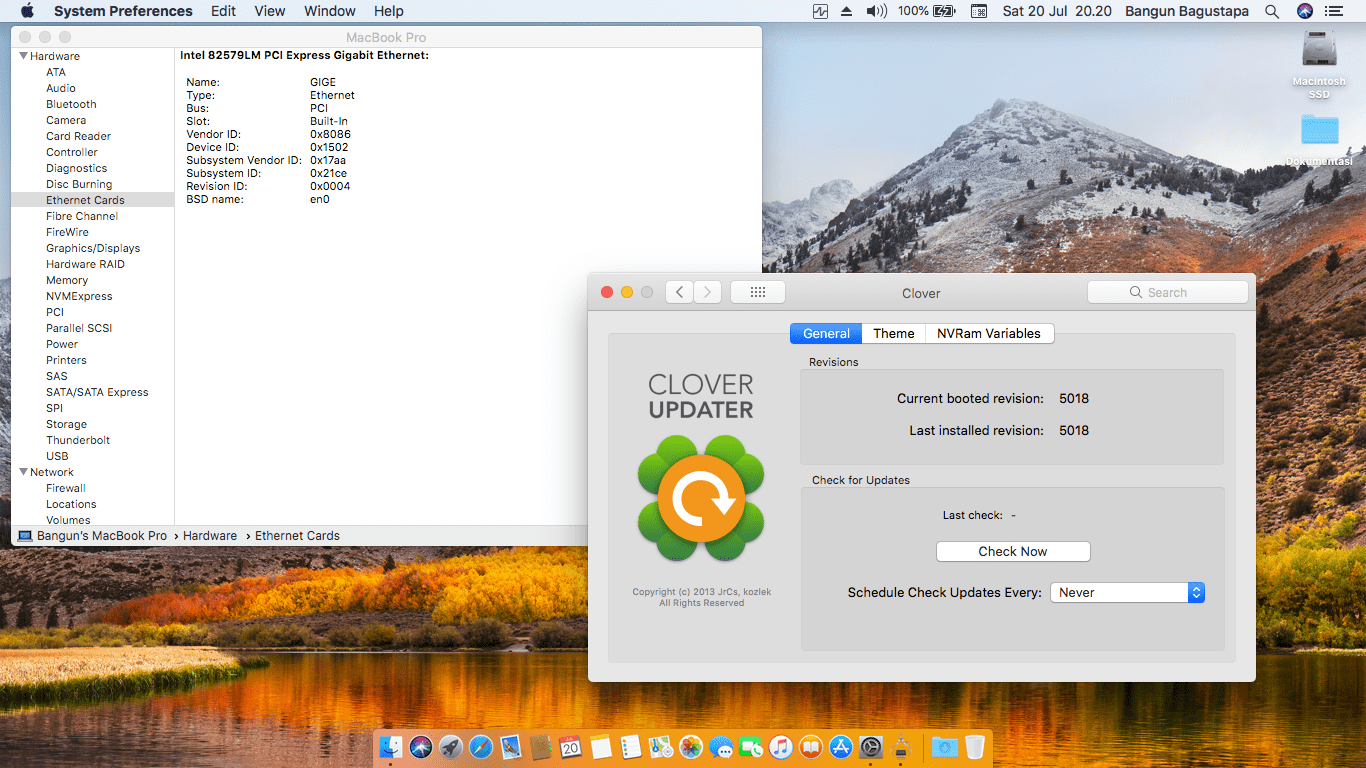Collapse the Network tree section
This screenshot has height=768, width=1366.
coord(24,472)
